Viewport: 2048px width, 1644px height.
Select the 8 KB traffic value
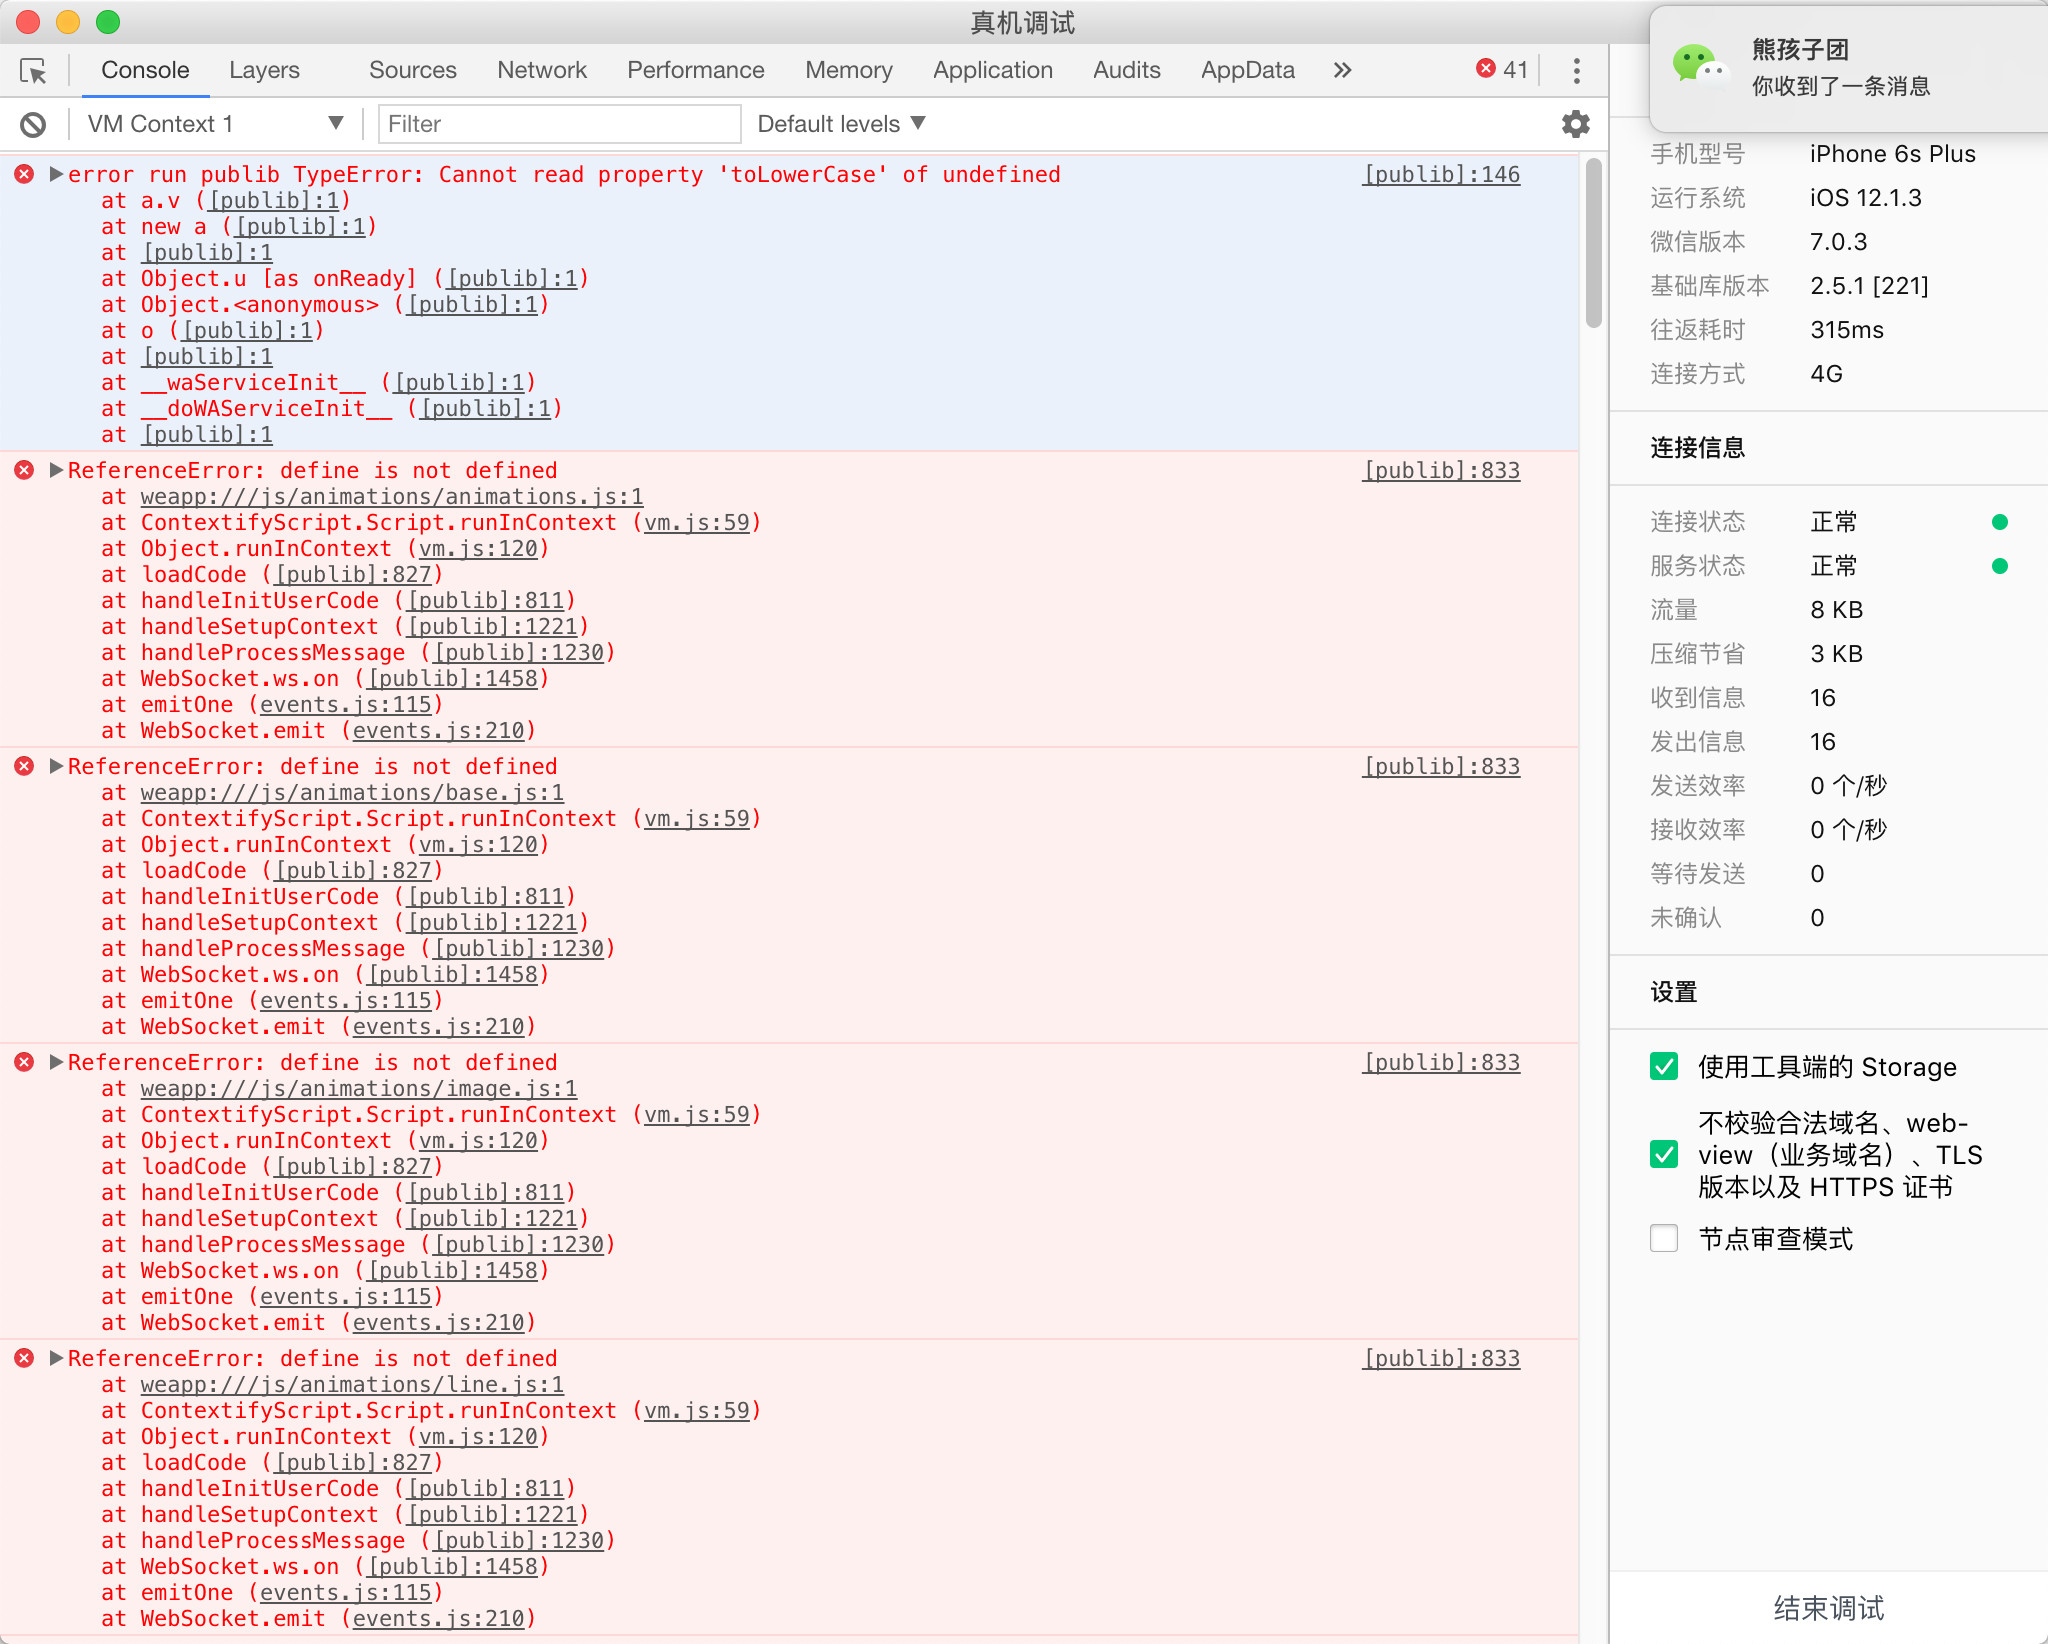[x=1836, y=610]
